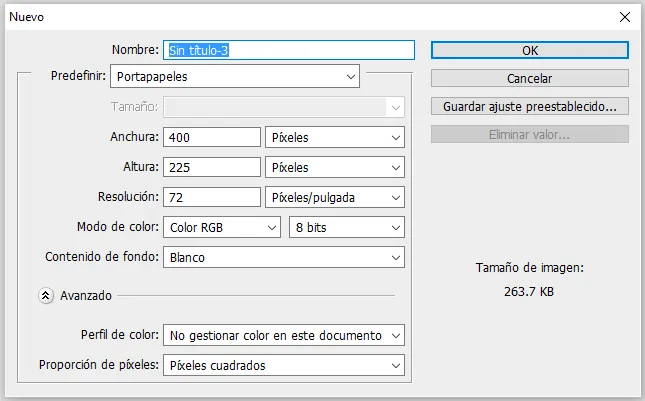Open the 8 bits depth dropdown

[x=347, y=227]
